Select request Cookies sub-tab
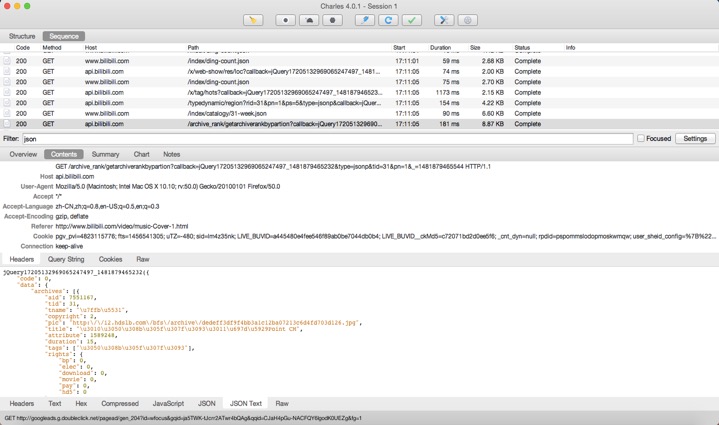This screenshot has width=719, height=425. pos(111,259)
